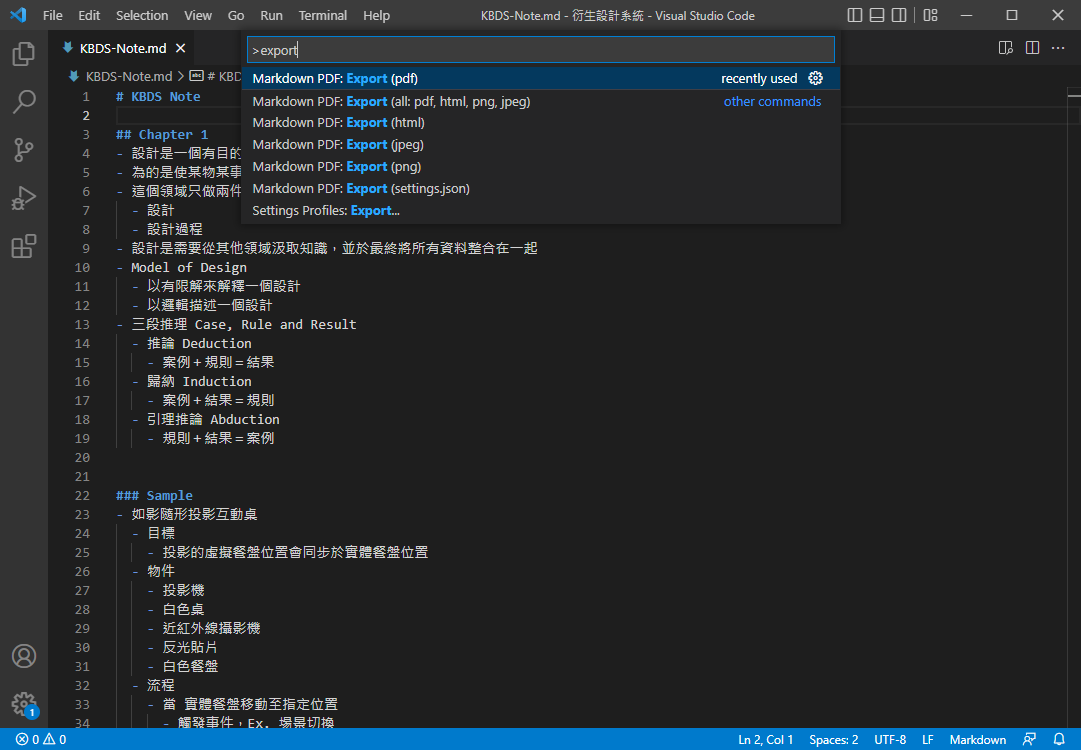Run Markdown PDF: Export (jpeg) command

(x=541, y=145)
